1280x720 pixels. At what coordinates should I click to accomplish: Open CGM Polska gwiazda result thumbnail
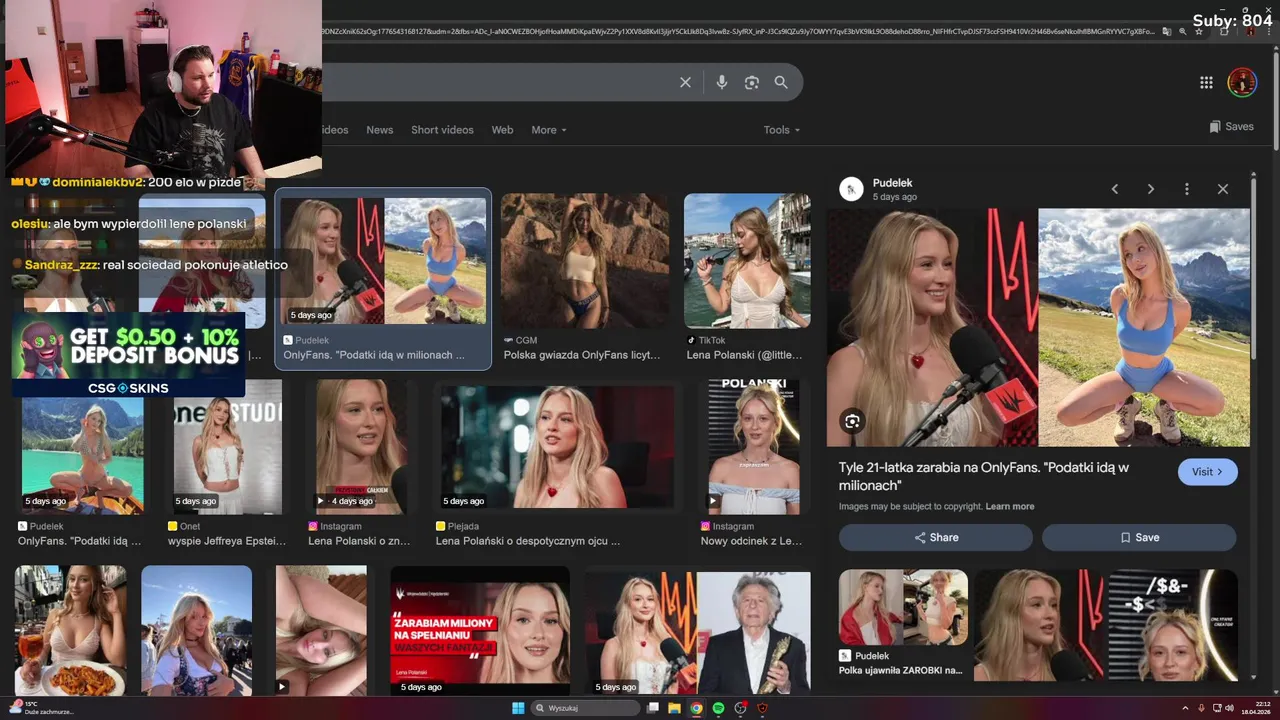(585, 261)
